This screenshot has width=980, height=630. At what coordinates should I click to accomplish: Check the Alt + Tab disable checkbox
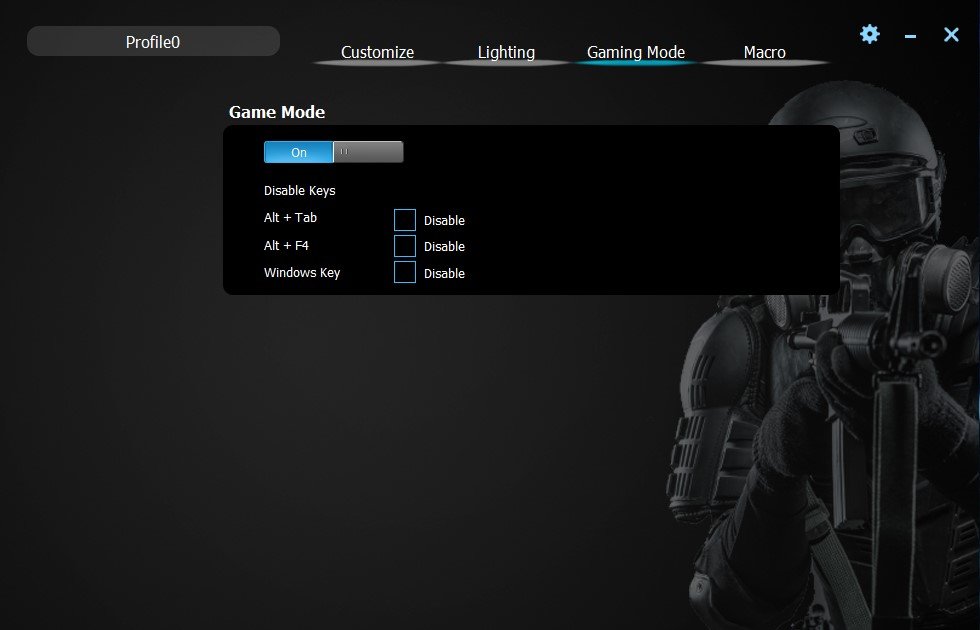(x=404, y=220)
